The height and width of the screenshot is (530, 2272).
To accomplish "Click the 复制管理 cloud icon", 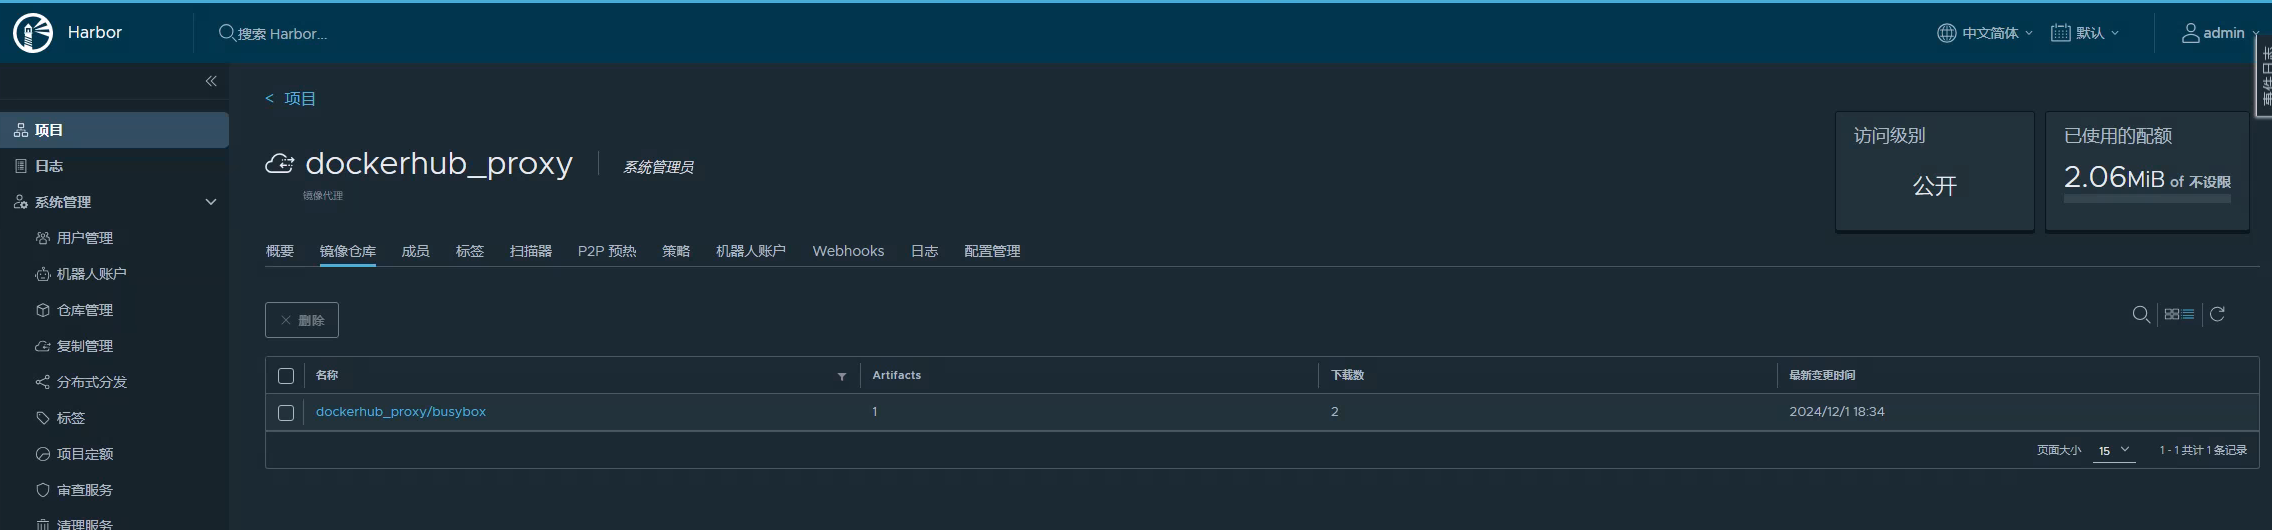I will click(x=43, y=346).
